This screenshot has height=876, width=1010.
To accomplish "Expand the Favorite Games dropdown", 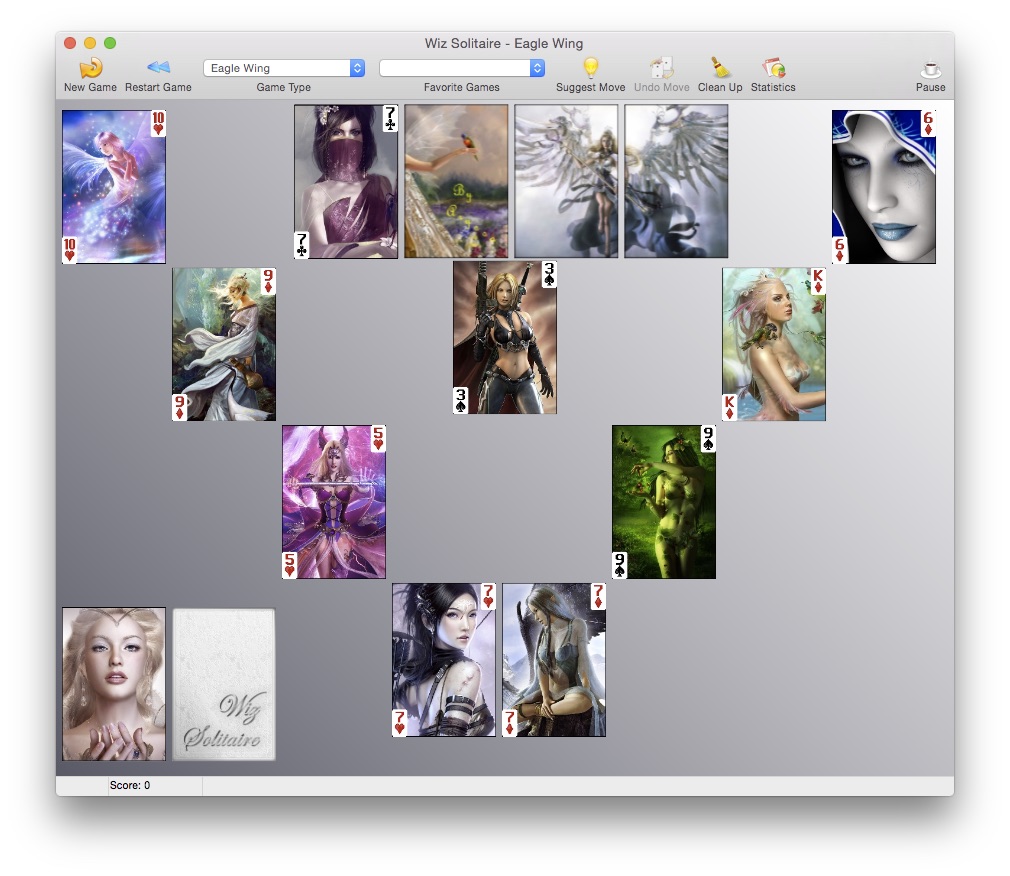I will 461,68.
